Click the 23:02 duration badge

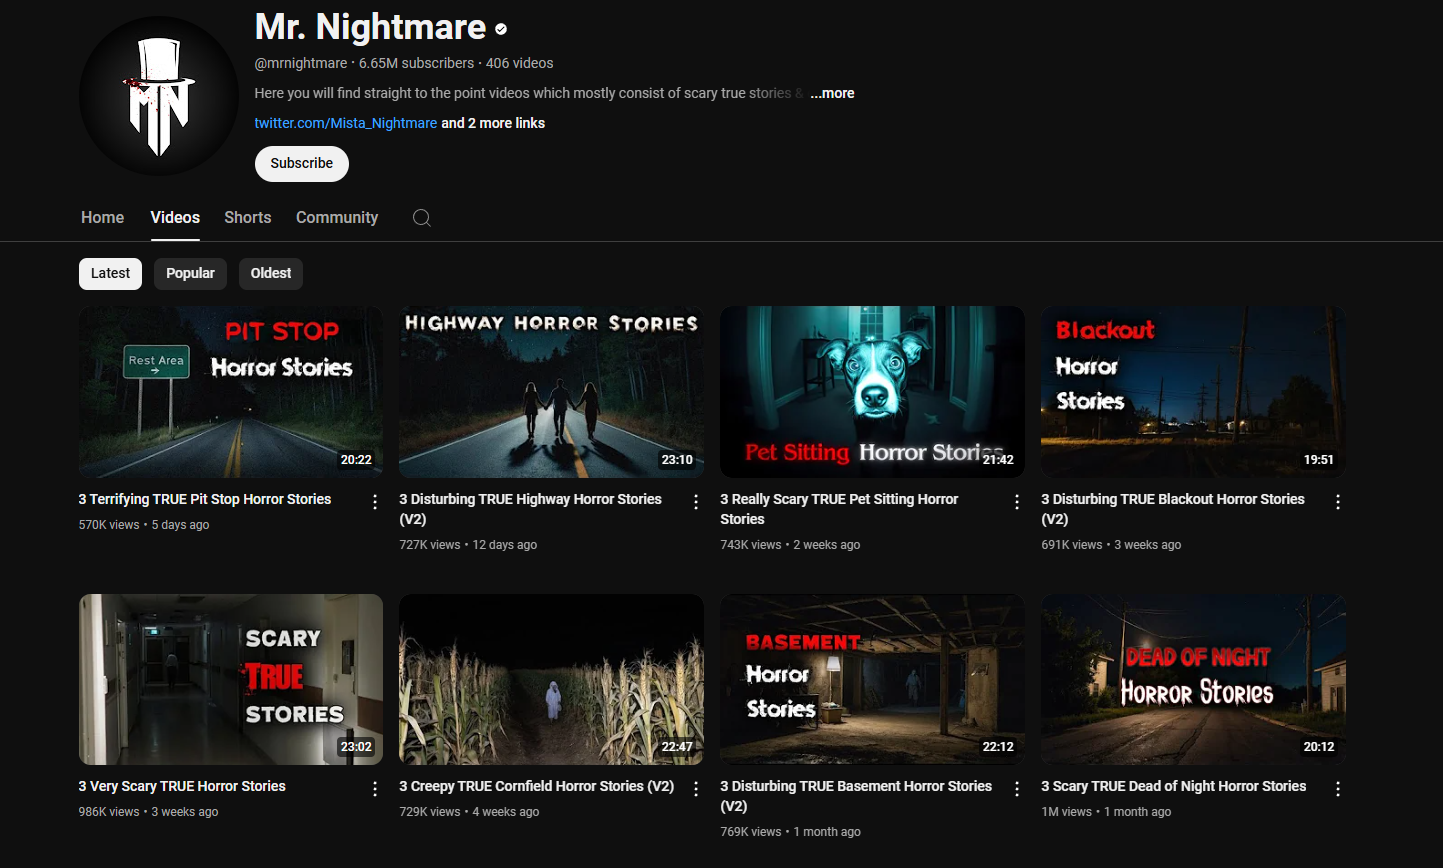(356, 747)
